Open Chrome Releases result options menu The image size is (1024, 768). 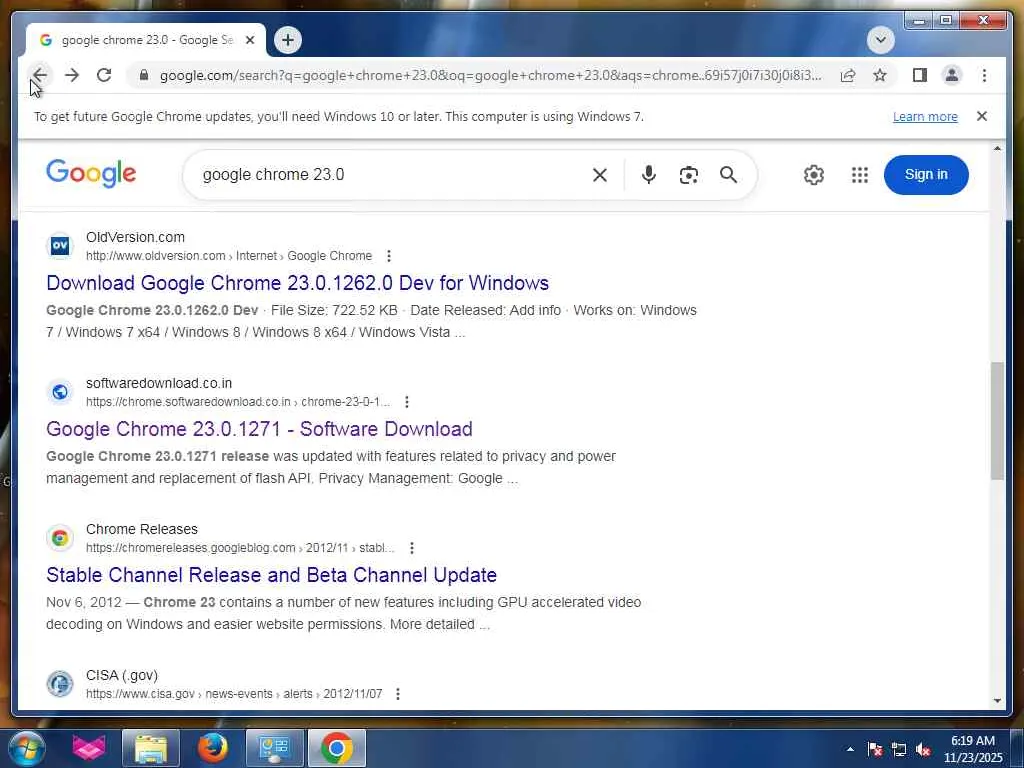(411, 548)
